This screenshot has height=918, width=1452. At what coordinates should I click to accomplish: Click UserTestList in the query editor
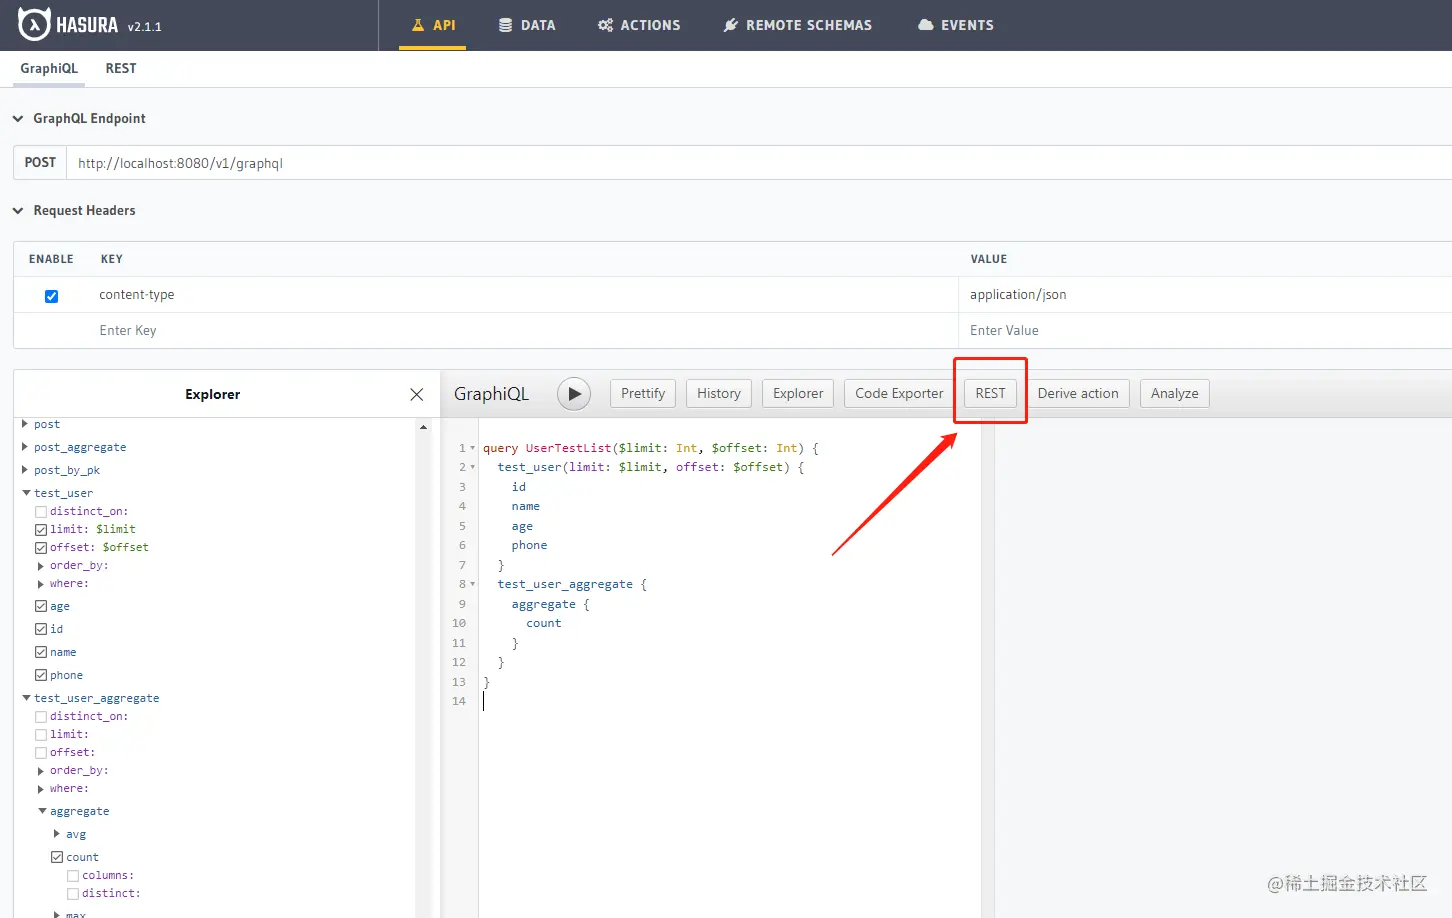click(568, 448)
